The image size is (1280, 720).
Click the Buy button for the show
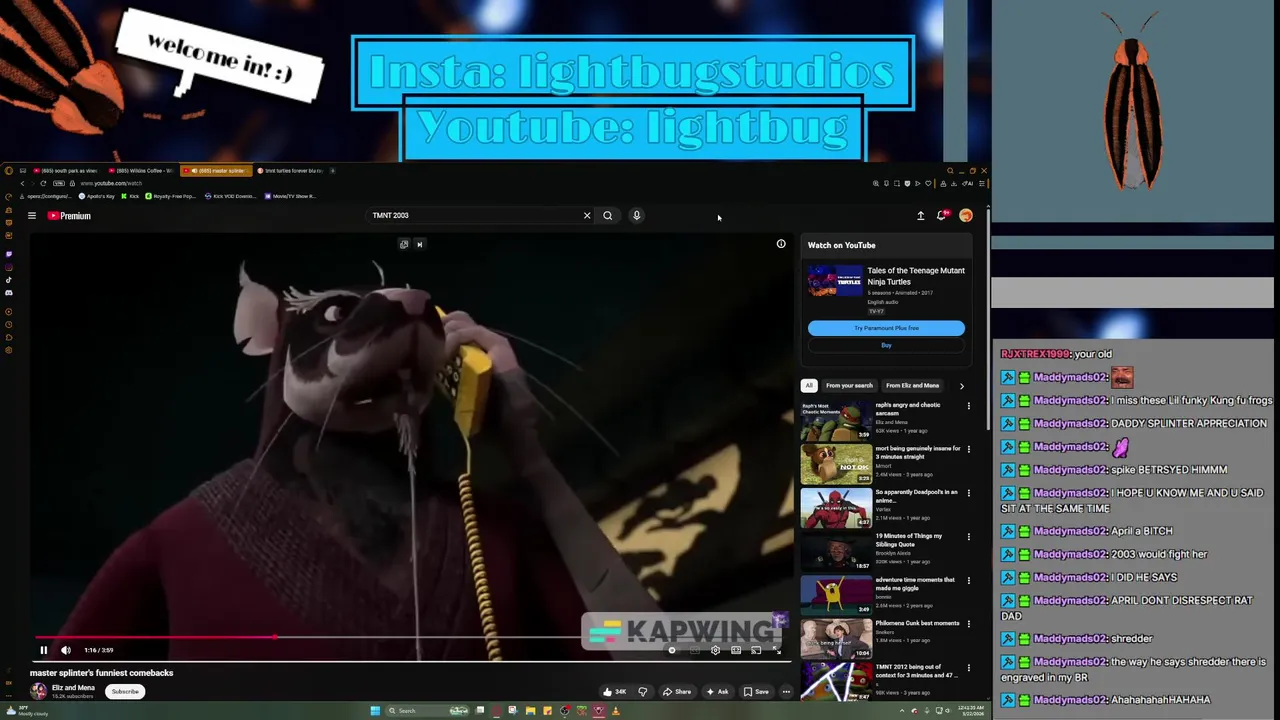886,345
